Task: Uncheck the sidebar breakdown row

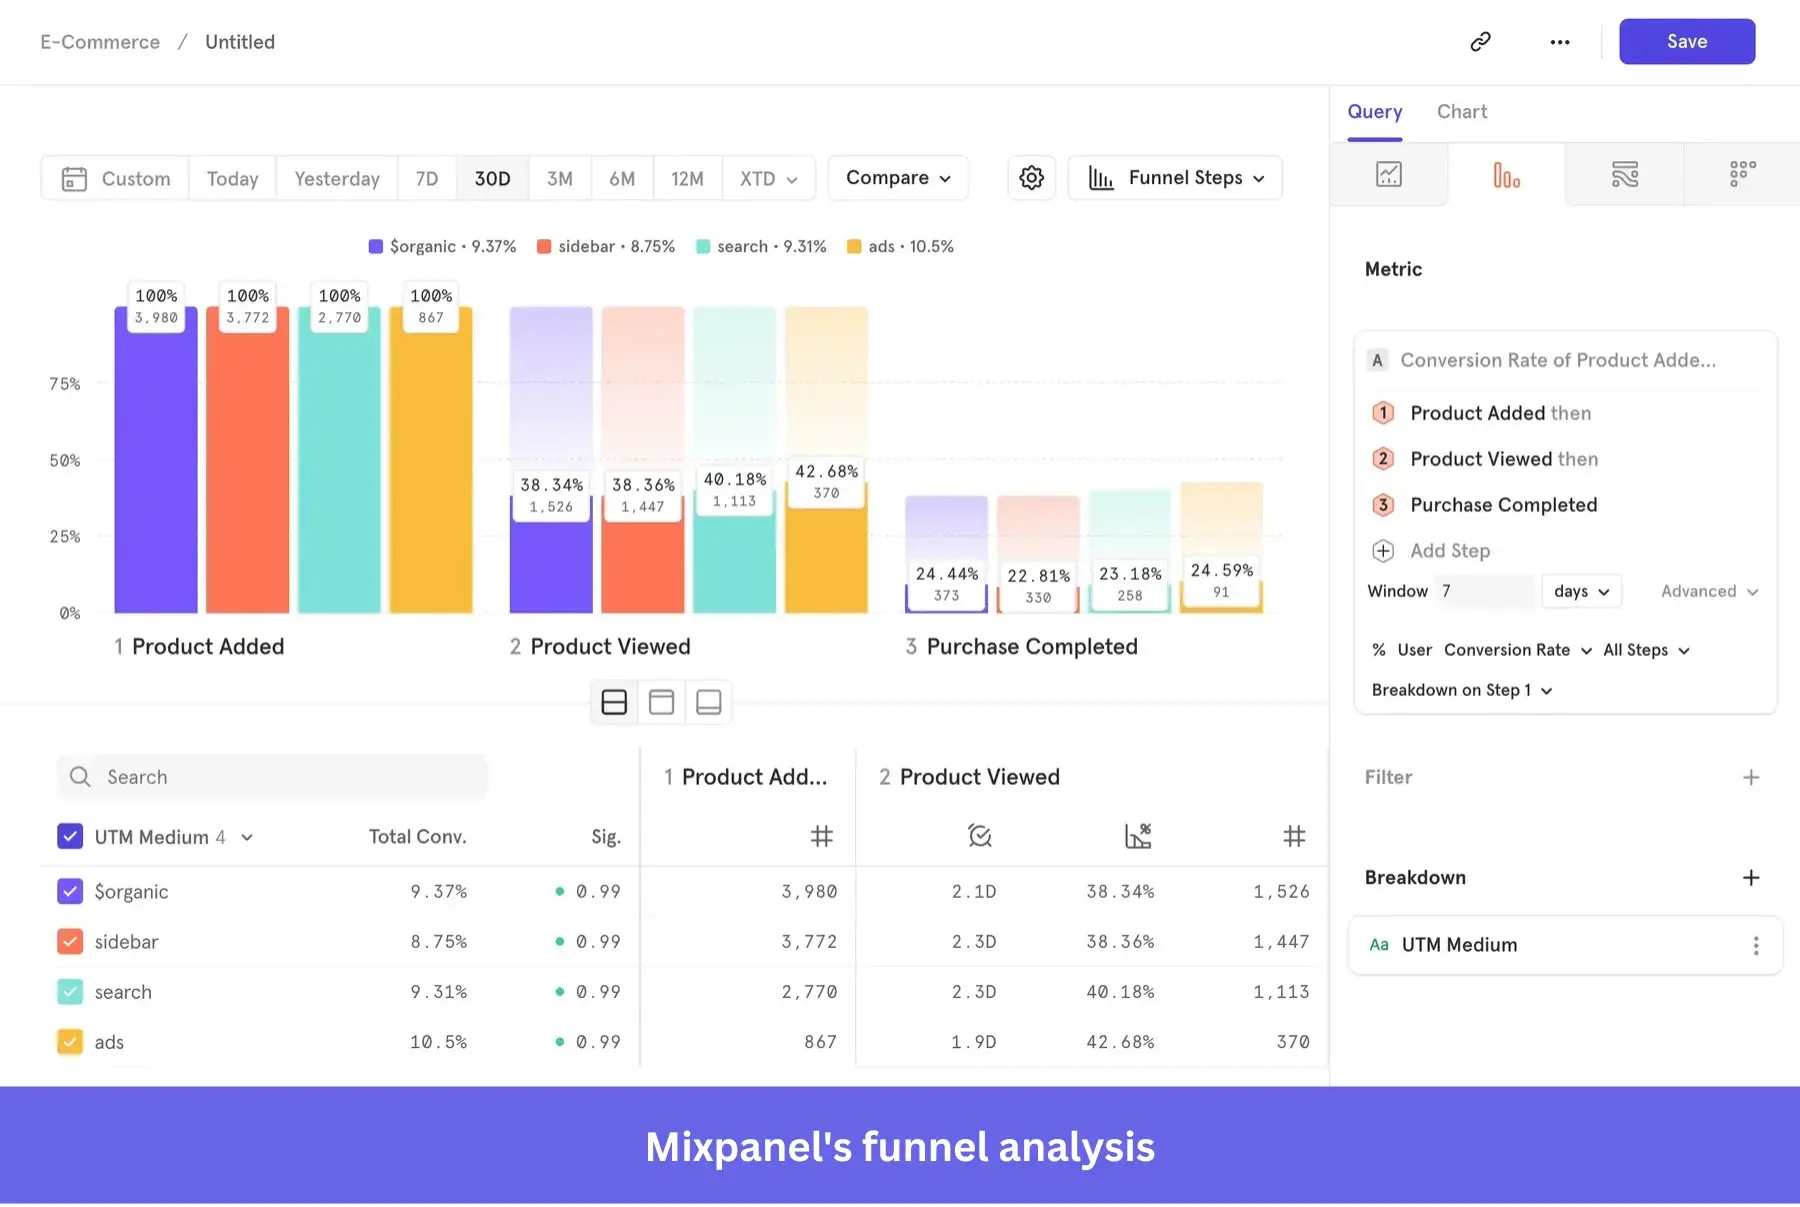Action: click(70, 941)
